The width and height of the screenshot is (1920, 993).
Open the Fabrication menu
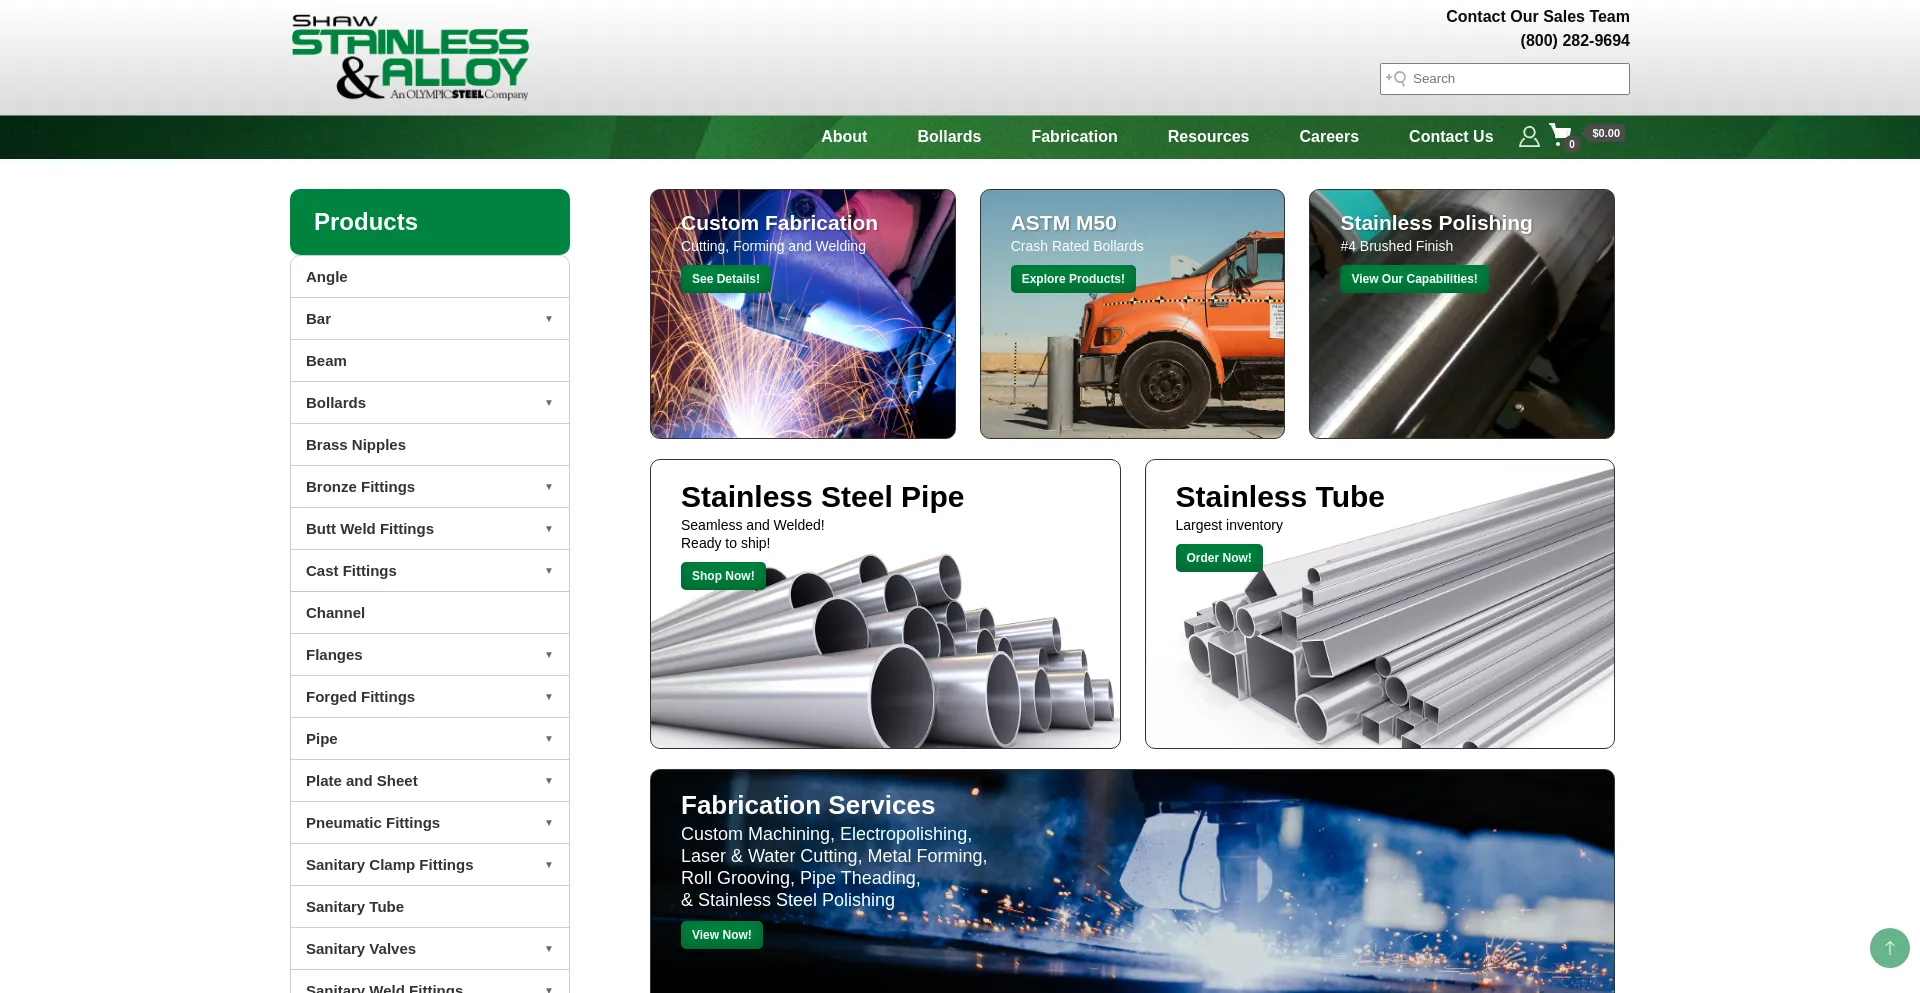click(x=1074, y=136)
